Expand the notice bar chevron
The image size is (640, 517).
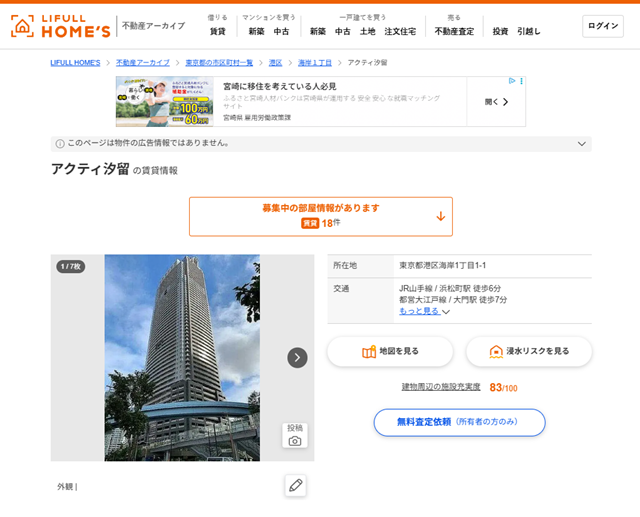(x=581, y=144)
